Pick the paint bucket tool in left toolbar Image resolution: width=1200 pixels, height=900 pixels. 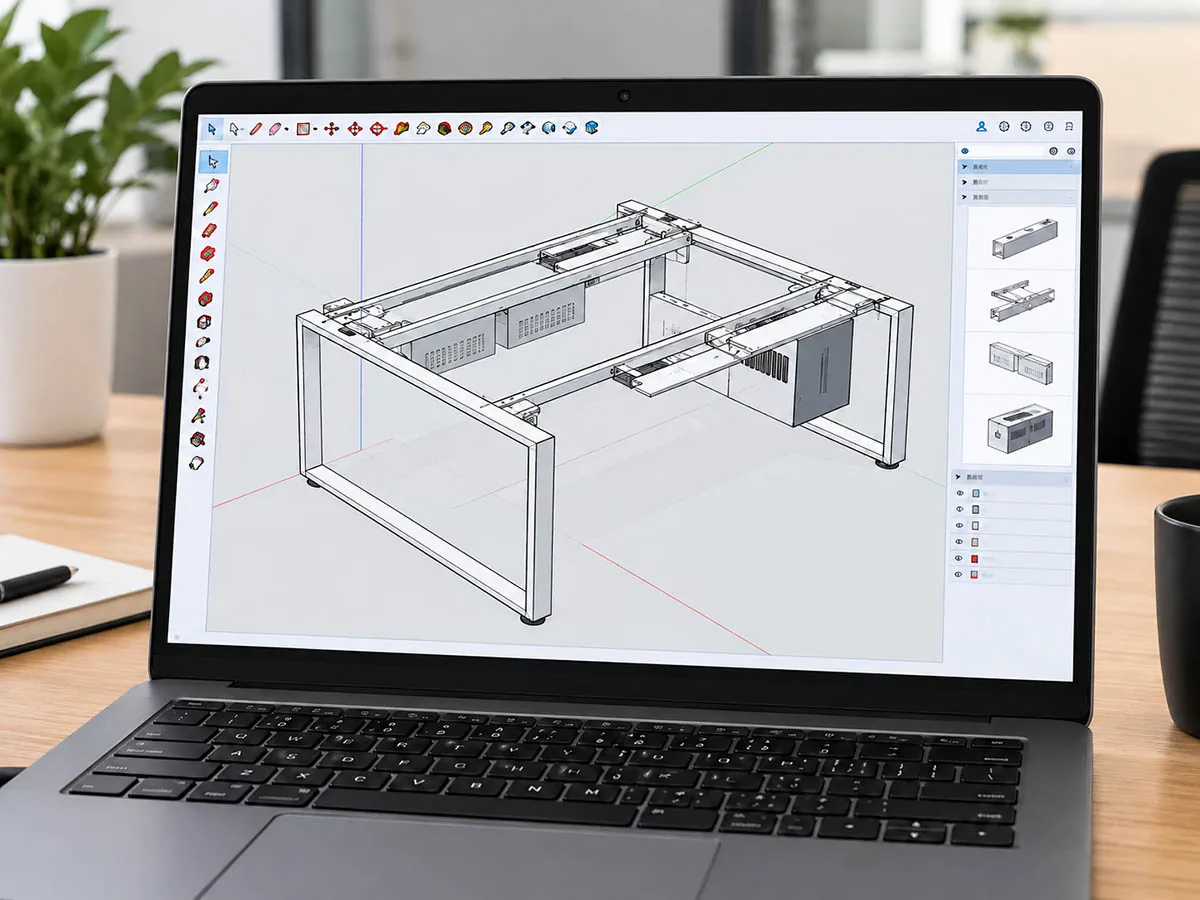point(211,185)
